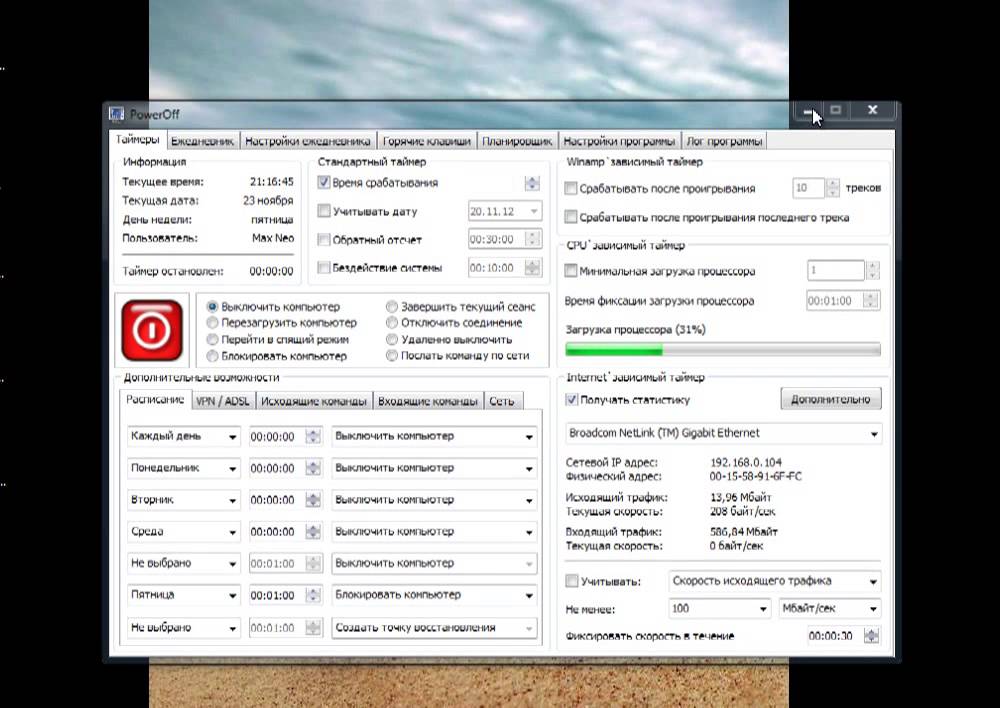Choose Завершить текущий сеанс radio option

click(x=392, y=307)
